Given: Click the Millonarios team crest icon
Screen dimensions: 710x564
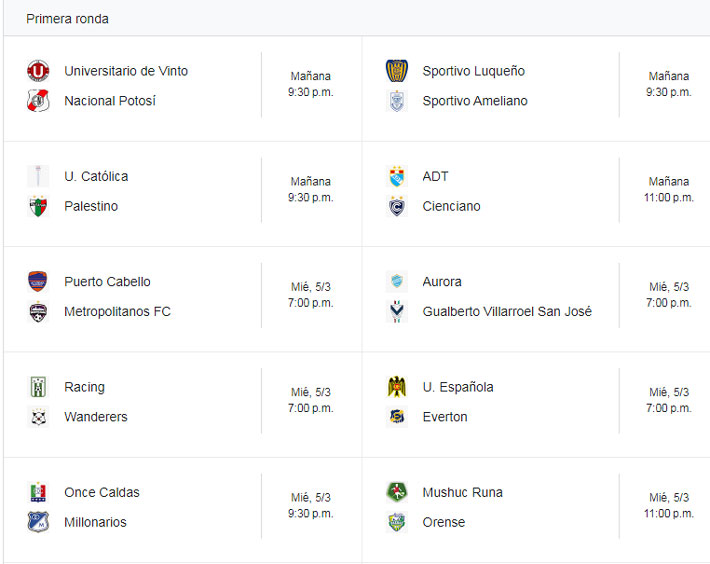Looking at the screenshot, I should (x=38, y=522).
